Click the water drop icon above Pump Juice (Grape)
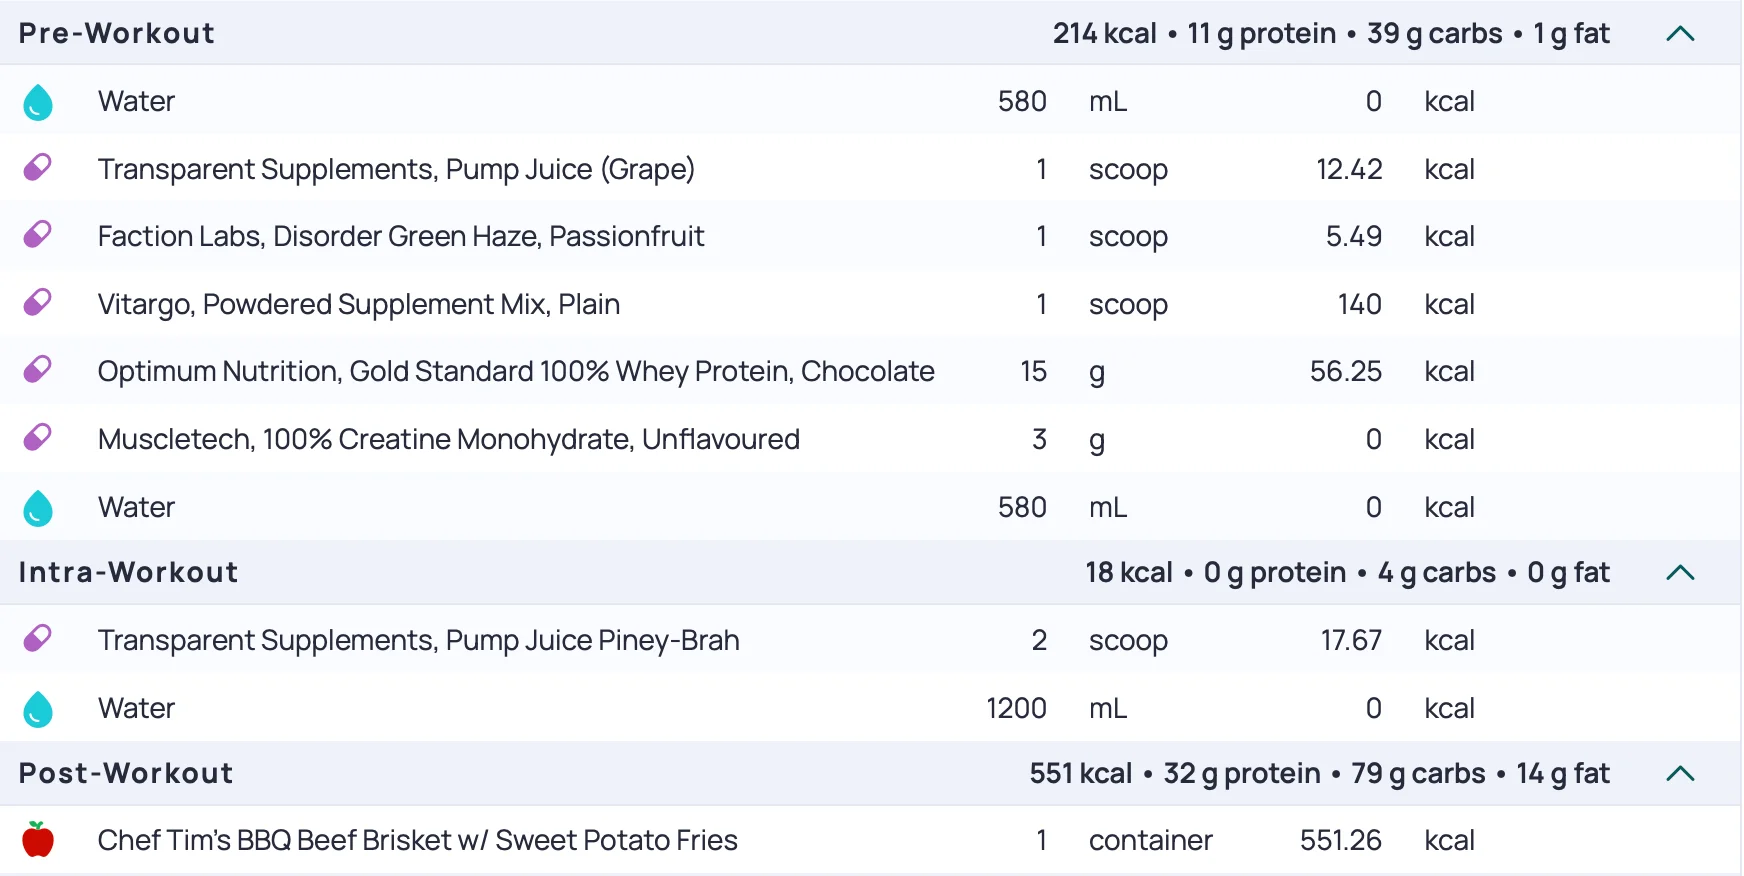 point(38,102)
